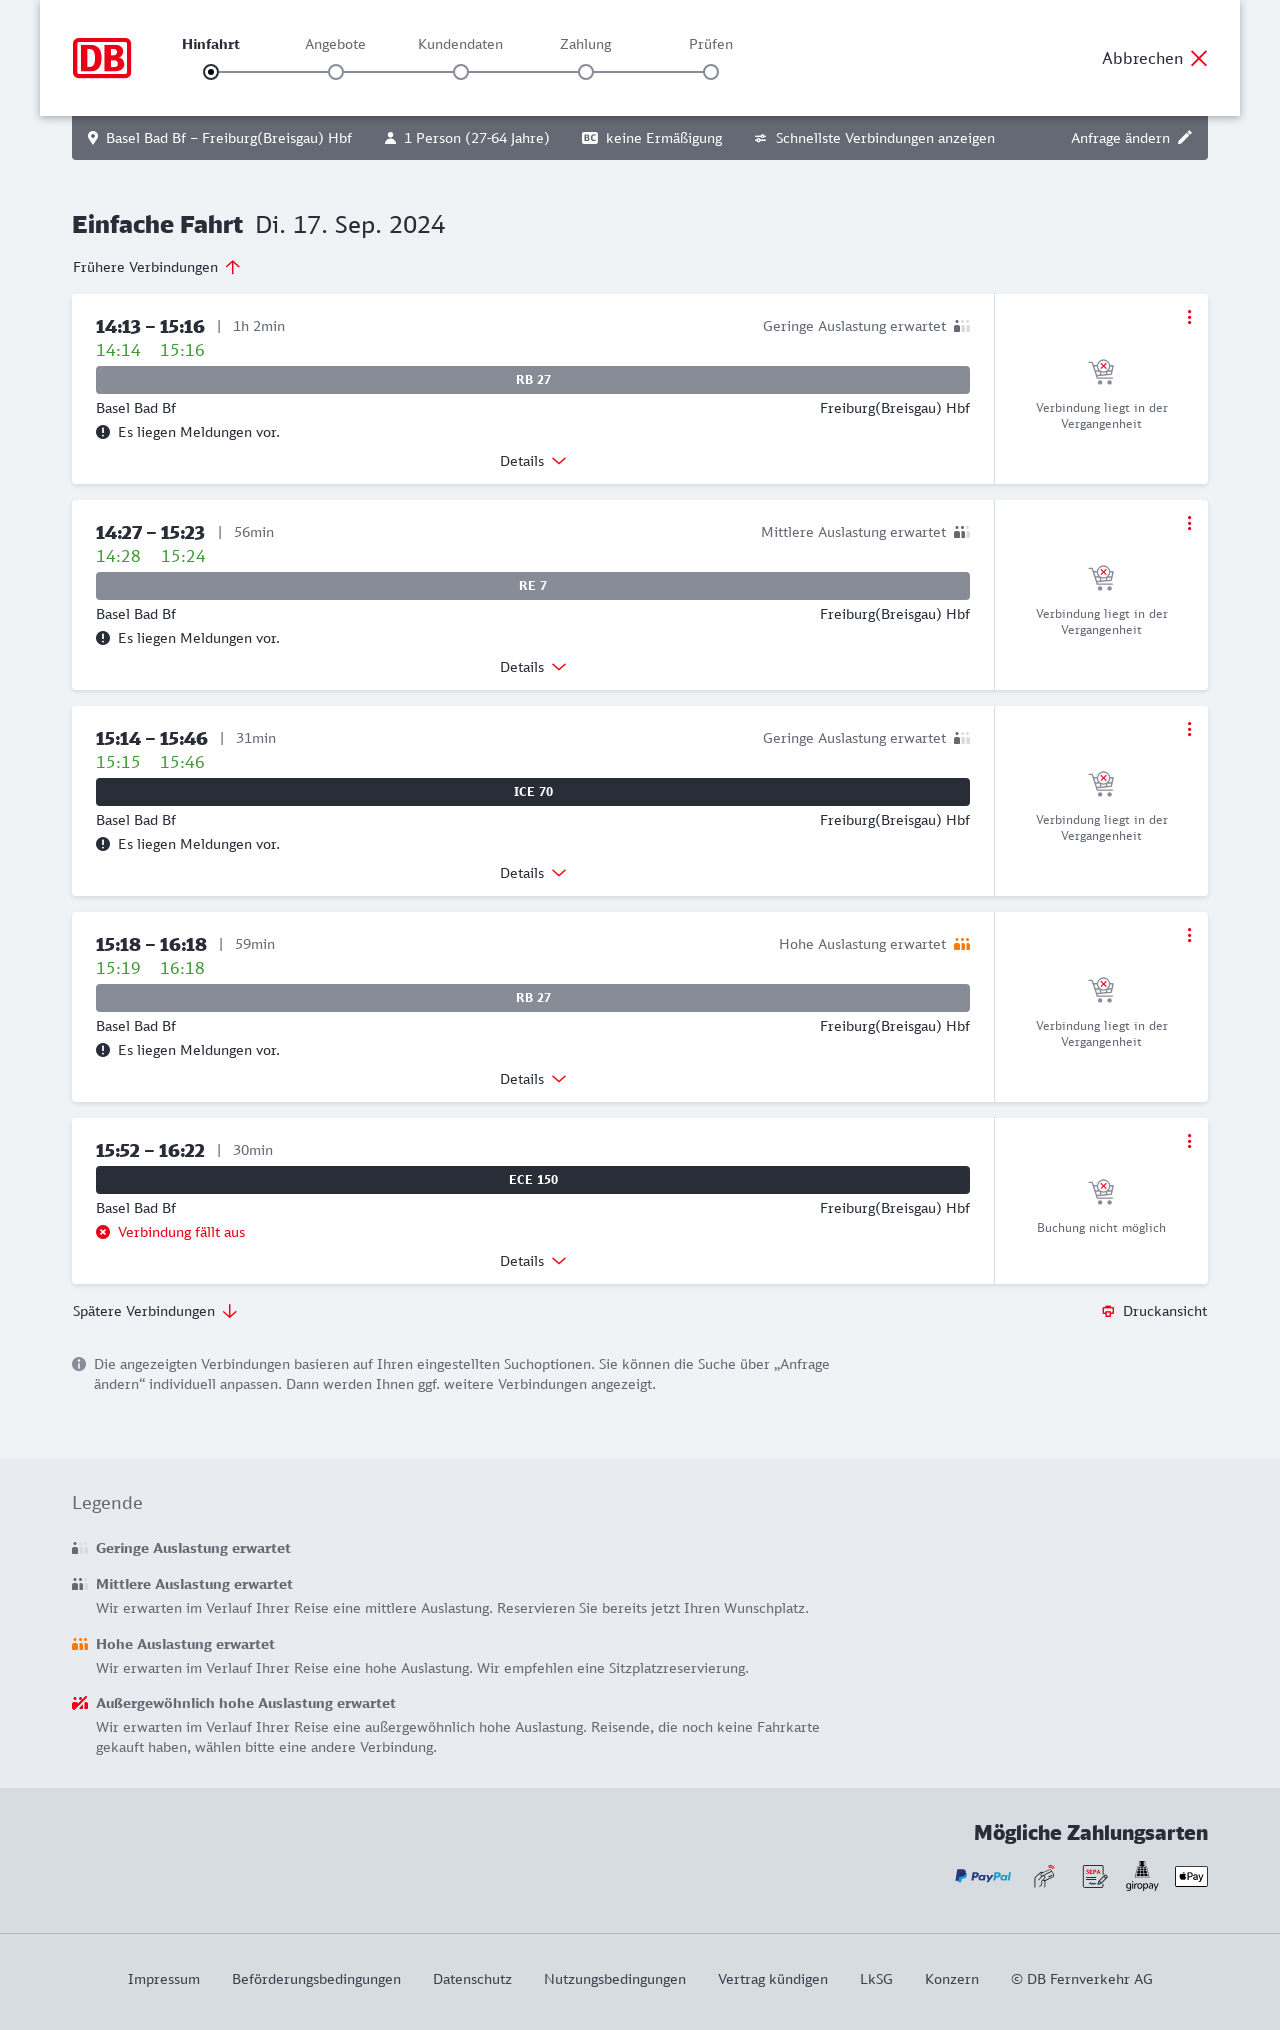Click the DB logo
Screen dimensions: 1280x2030
pyautogui.click(x=102, y=58)
